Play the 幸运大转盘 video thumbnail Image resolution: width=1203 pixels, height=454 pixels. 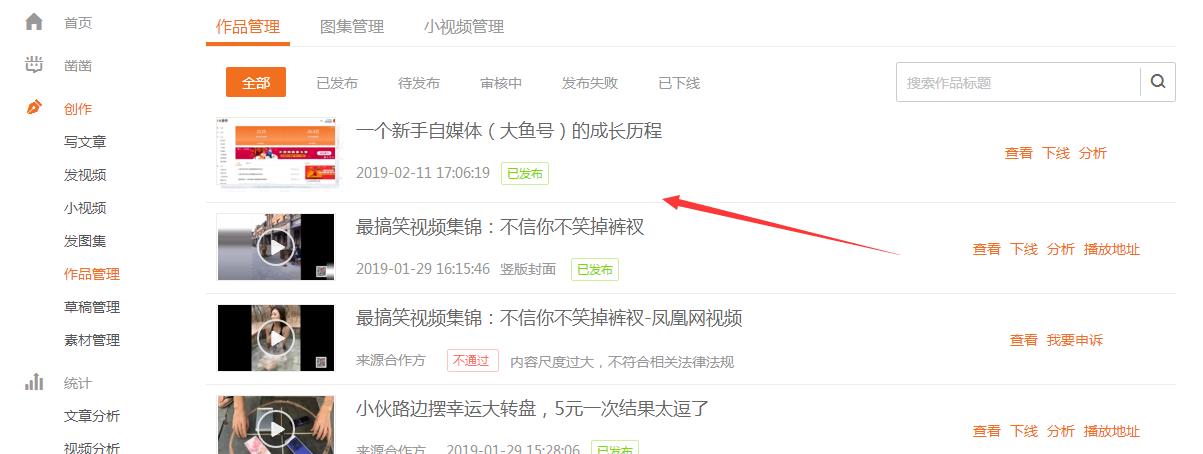click(x=275, y=426)
